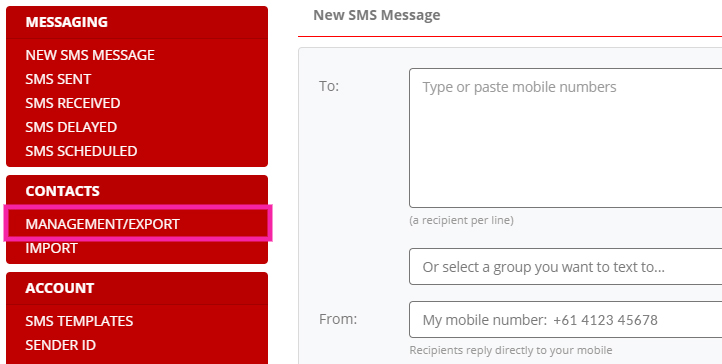Click the recipients reply directly hint text

[x=511, y=350]
